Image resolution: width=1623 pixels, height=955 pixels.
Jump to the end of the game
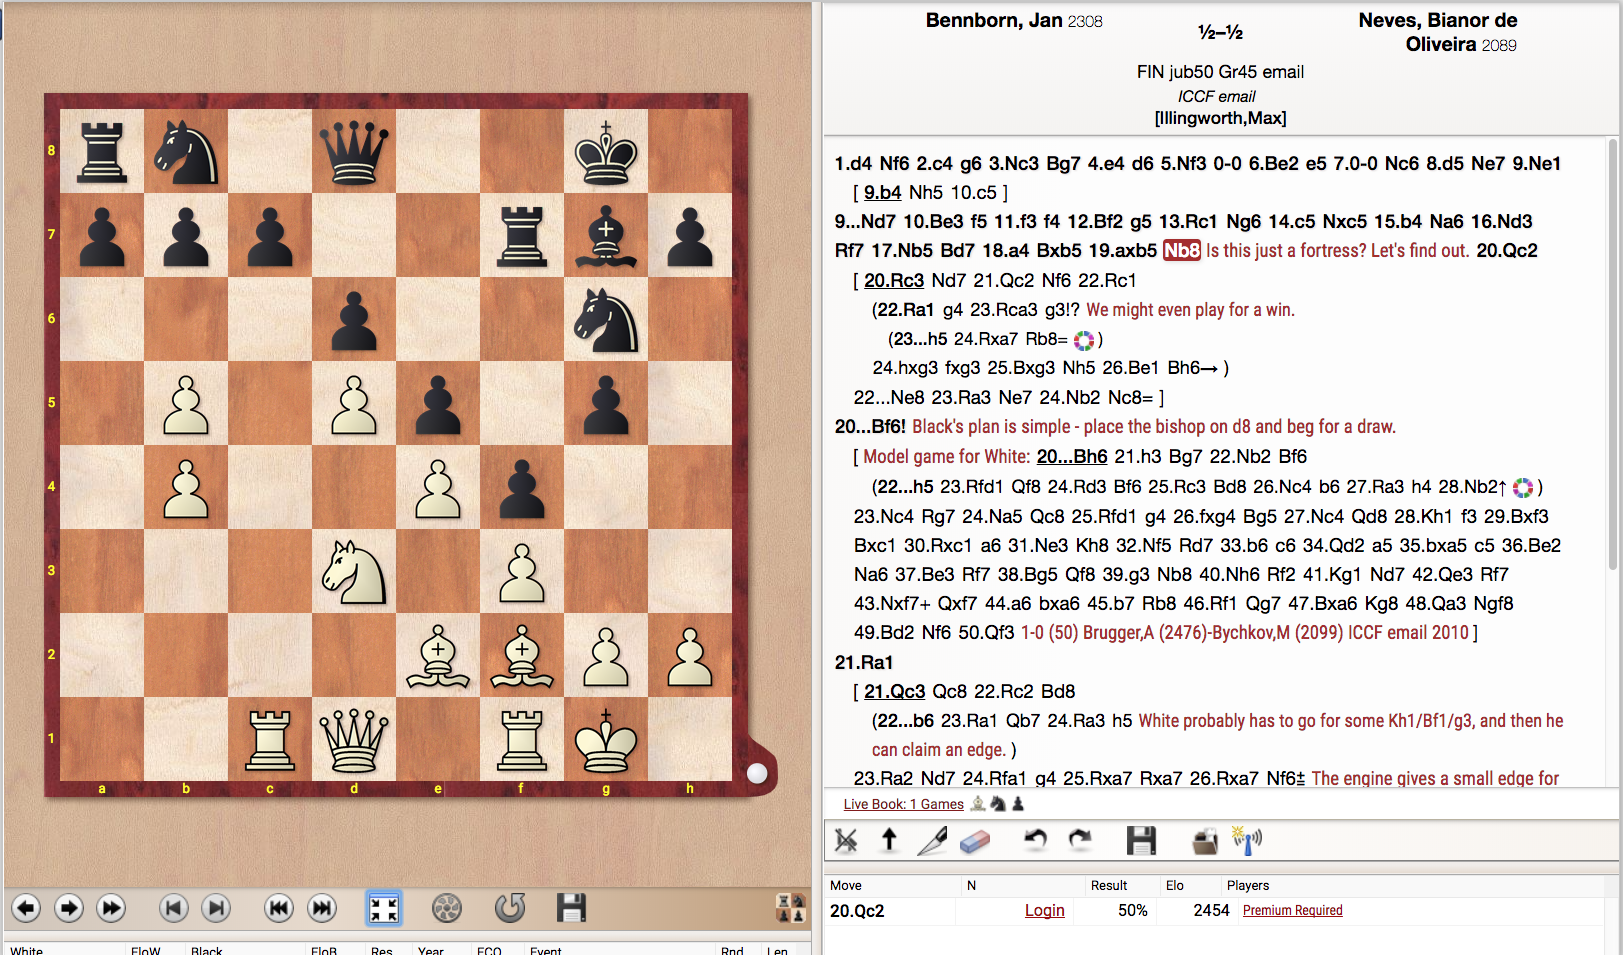coord(322,908)
